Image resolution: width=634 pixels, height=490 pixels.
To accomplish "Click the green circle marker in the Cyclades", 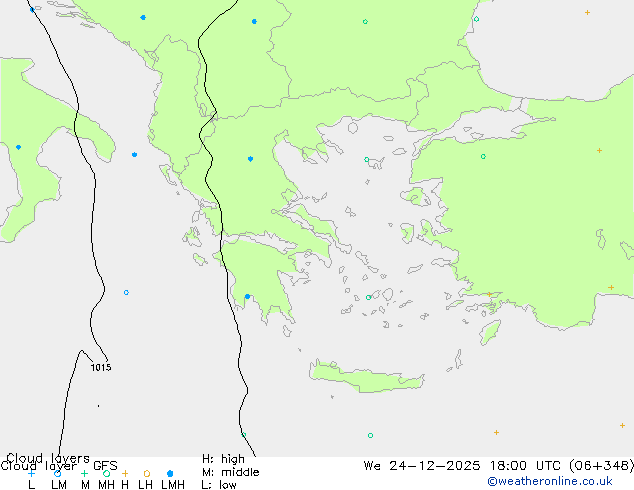I will point(368,298).
